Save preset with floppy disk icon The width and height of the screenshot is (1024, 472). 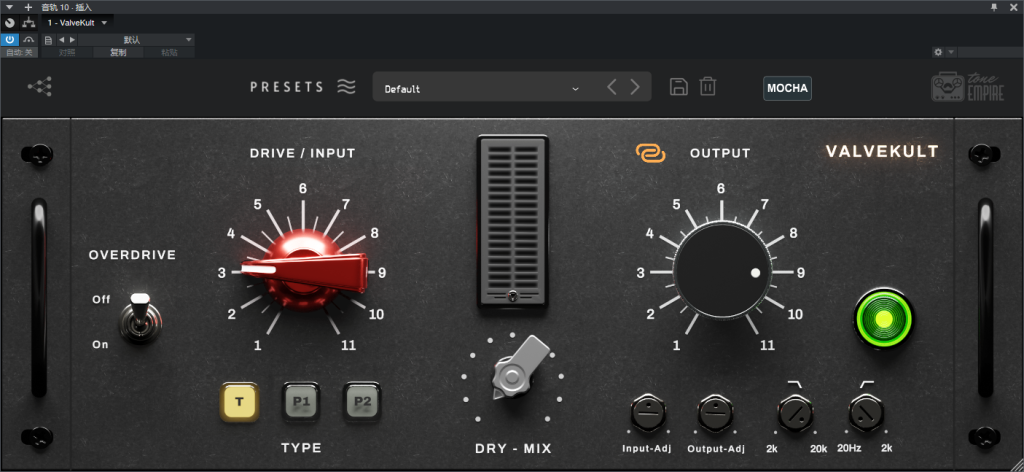679,86
